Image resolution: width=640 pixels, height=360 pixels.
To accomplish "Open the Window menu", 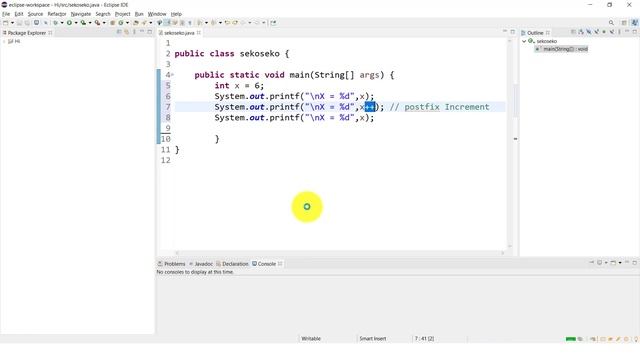I will pos(157,14).
